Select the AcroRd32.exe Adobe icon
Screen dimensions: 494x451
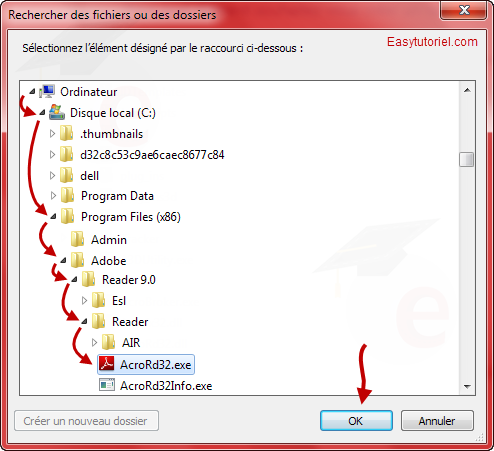[x=107, y=364]
